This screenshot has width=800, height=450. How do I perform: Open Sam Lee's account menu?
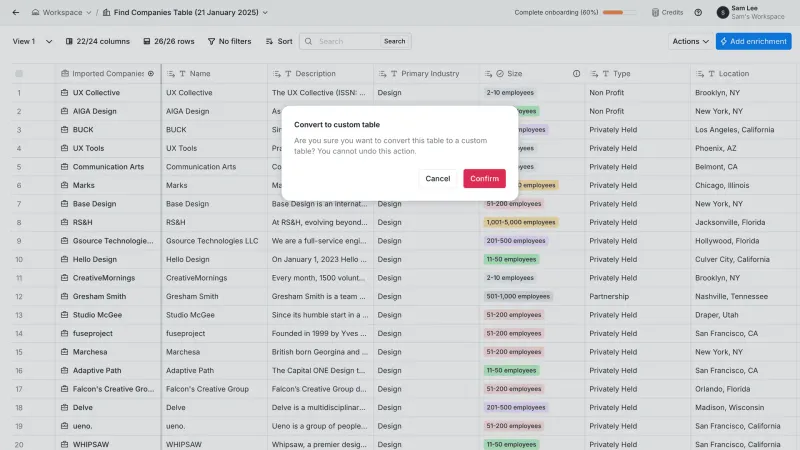(751, 12)
